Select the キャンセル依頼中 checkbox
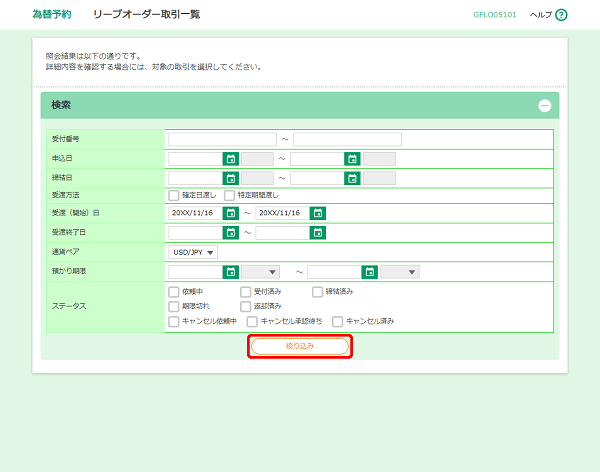The image size is (600, 472). [174, 321]
